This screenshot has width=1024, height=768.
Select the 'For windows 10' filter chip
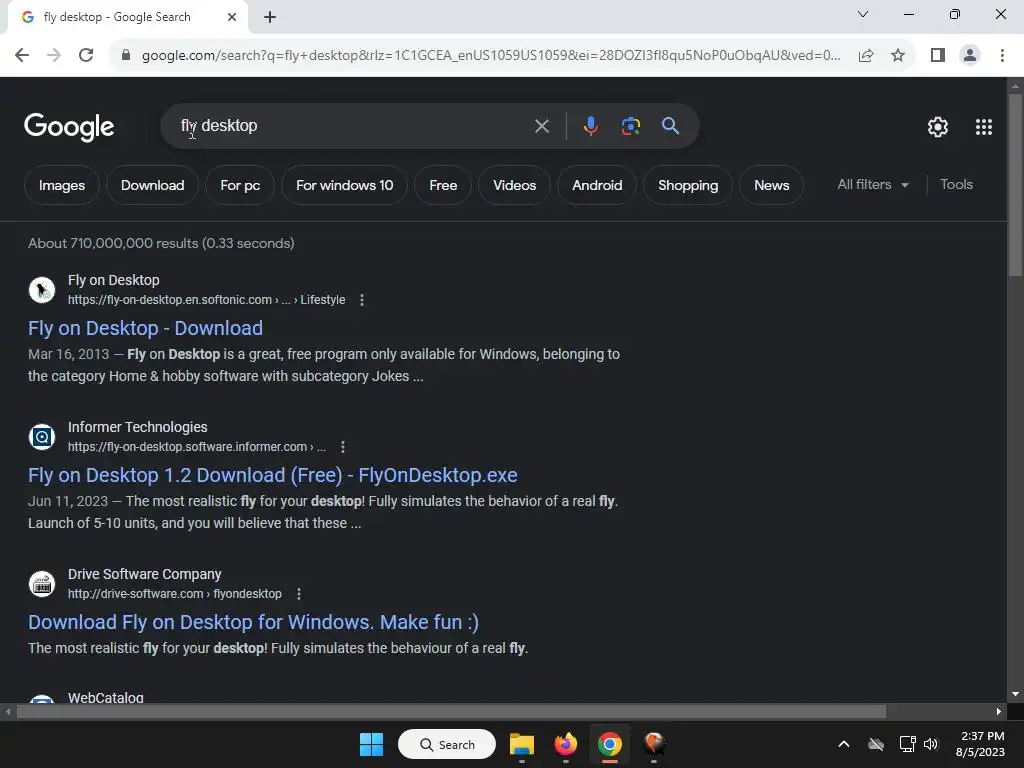point(344,185)
